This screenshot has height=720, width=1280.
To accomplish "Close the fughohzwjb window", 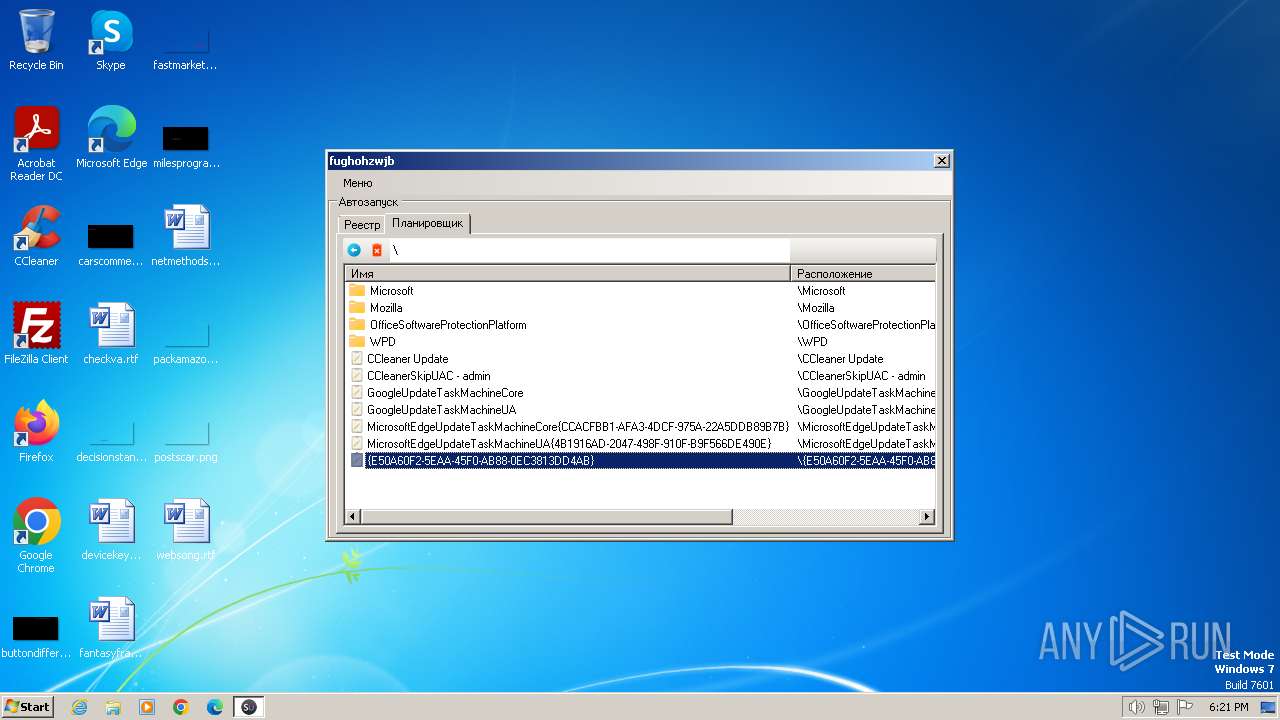I will 941,161.
